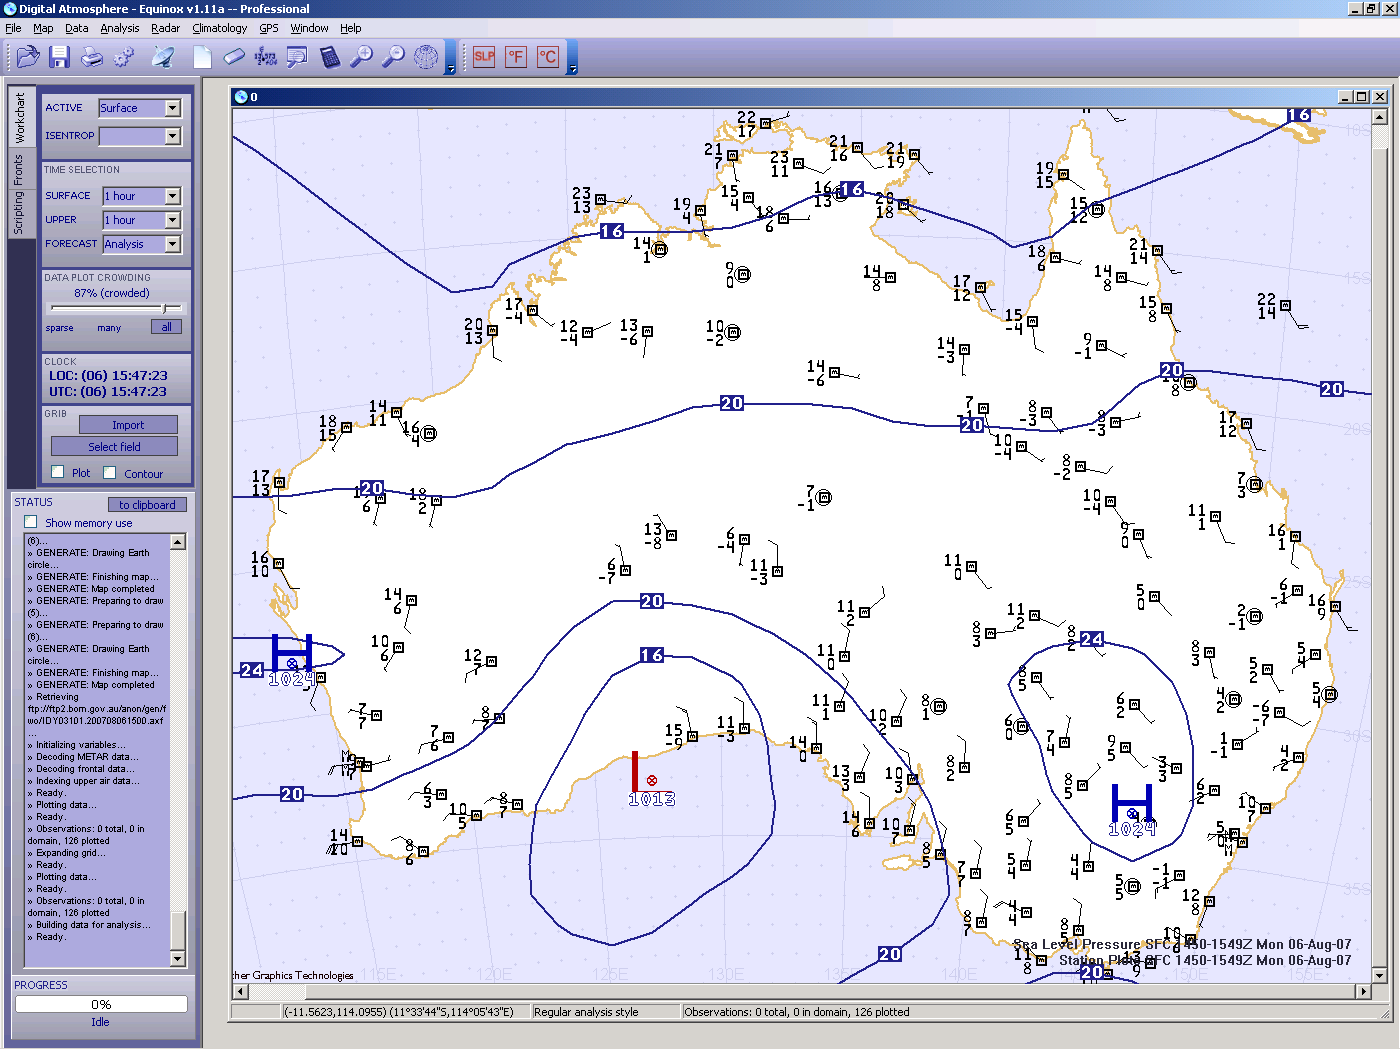Click the printer icon in toolbar

tap(91, 57)
